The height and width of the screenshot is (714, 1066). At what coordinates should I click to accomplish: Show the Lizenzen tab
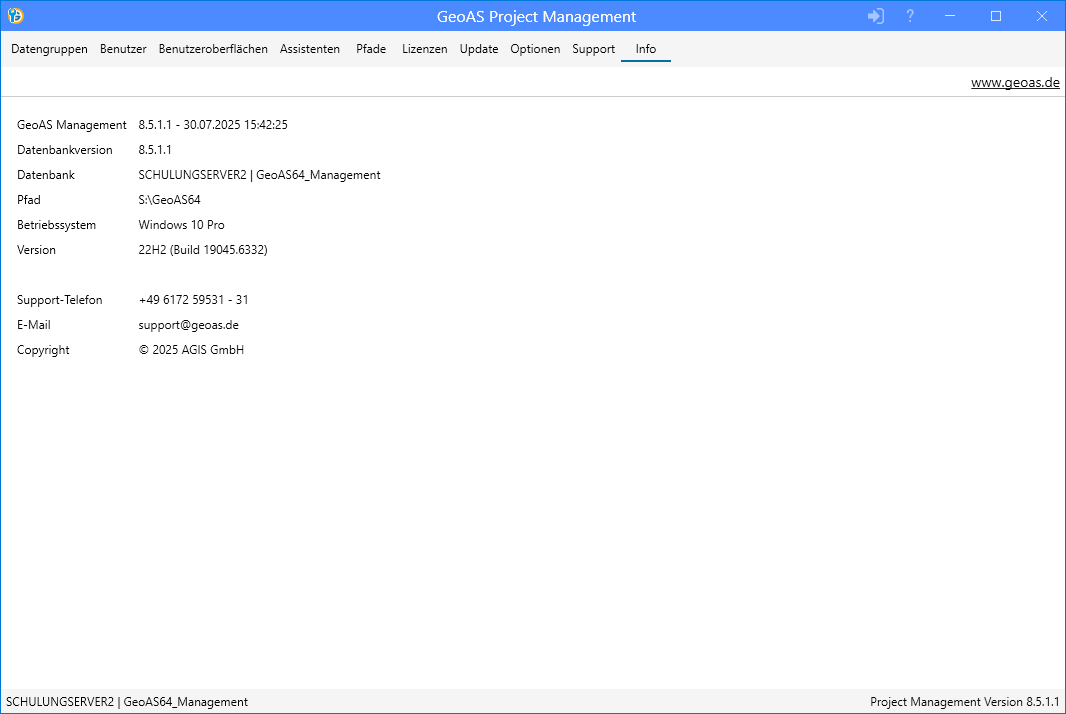coord(425,49)
